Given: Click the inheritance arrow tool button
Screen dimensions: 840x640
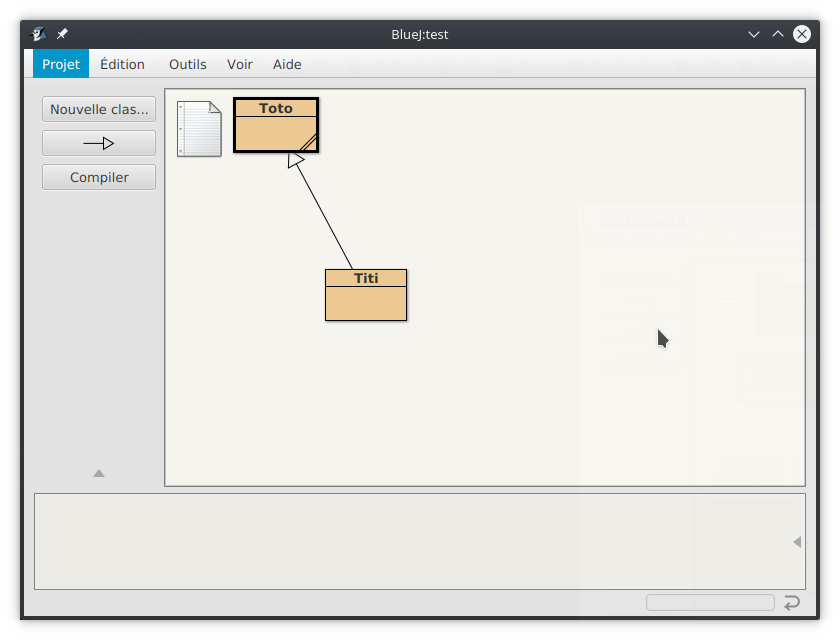Looking at the screenshot, I should pyautogui.click(x=99, y=143).
